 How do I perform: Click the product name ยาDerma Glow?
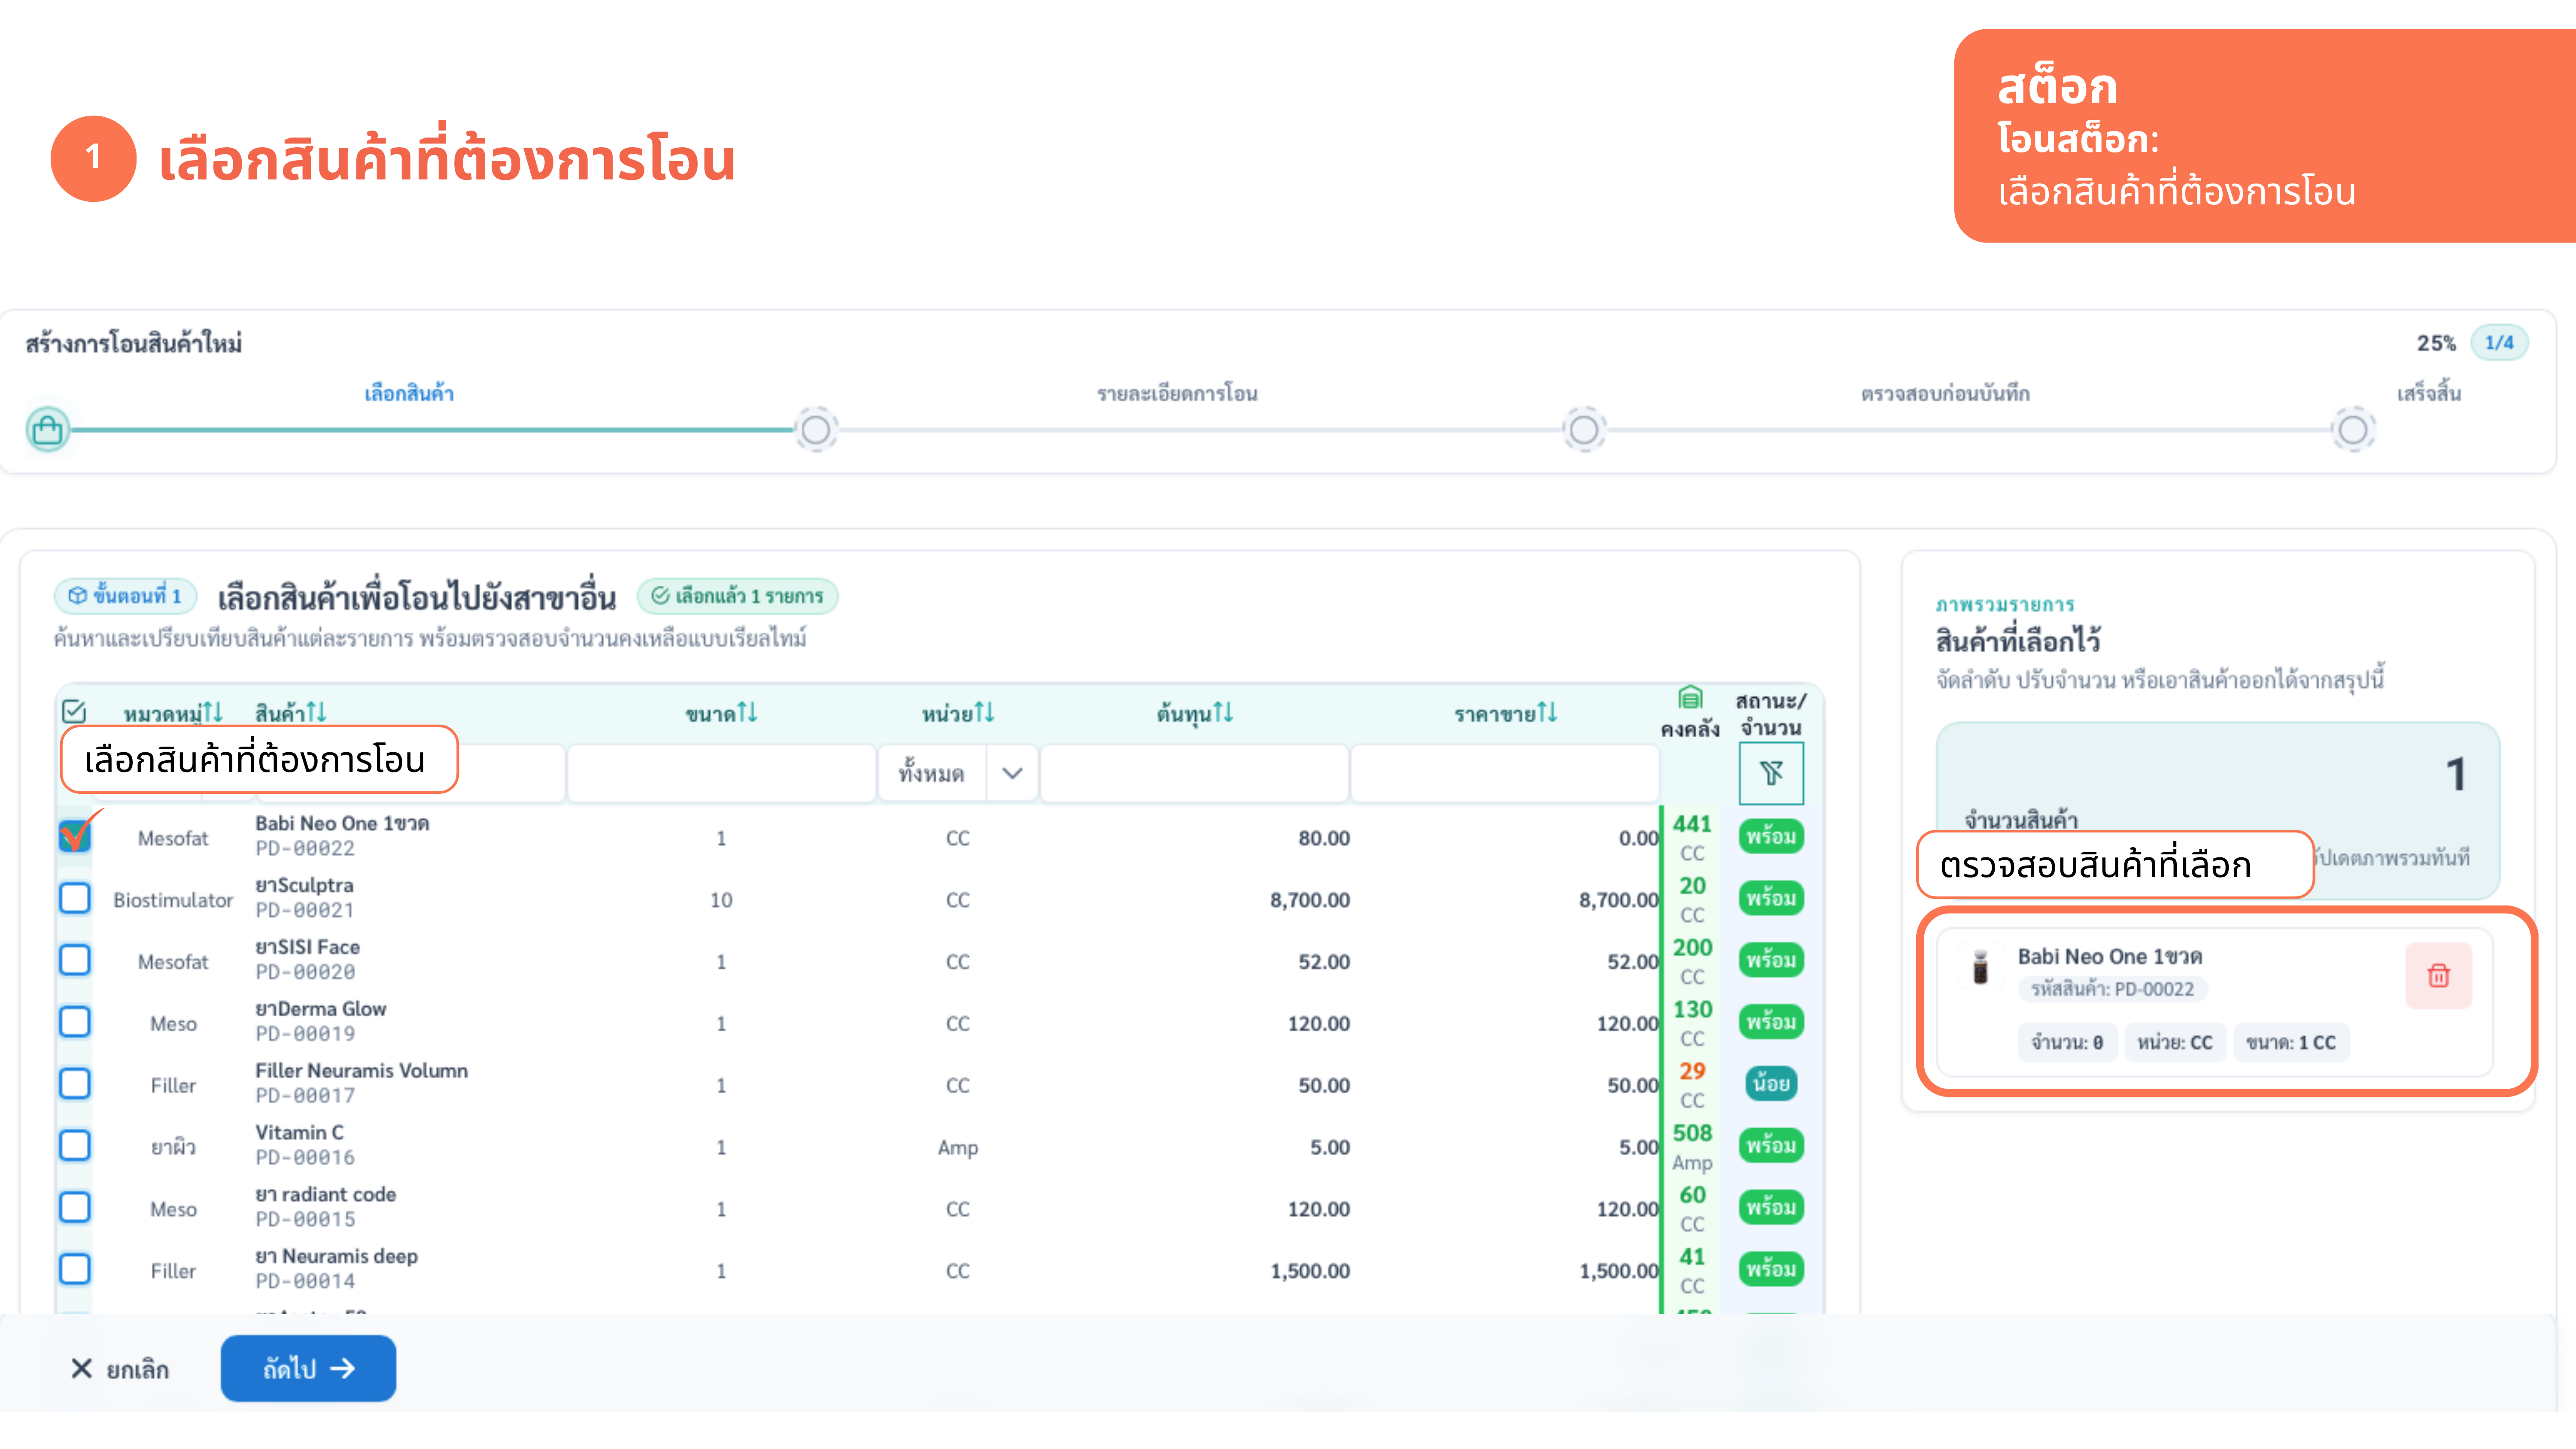tap(320, 1009)
